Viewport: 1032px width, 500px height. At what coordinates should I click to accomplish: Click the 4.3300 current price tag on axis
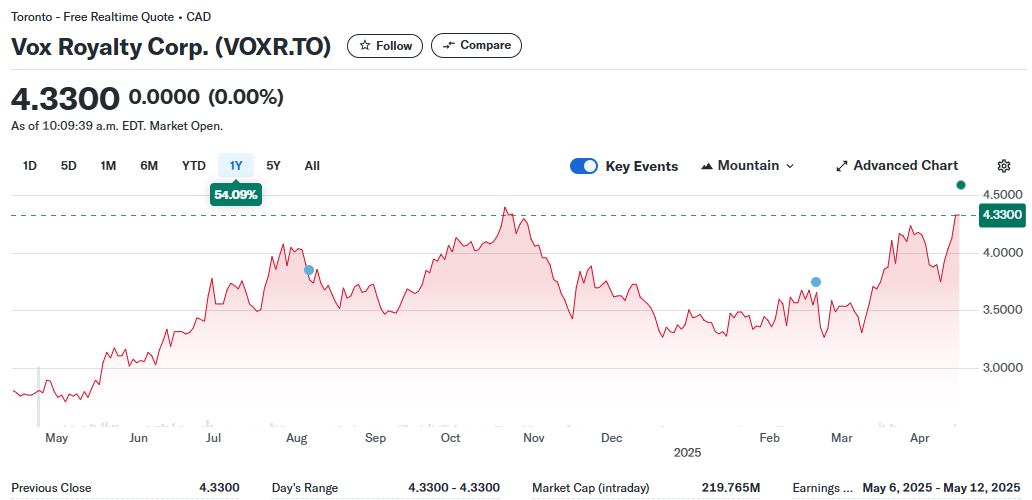pos(1002,215)
